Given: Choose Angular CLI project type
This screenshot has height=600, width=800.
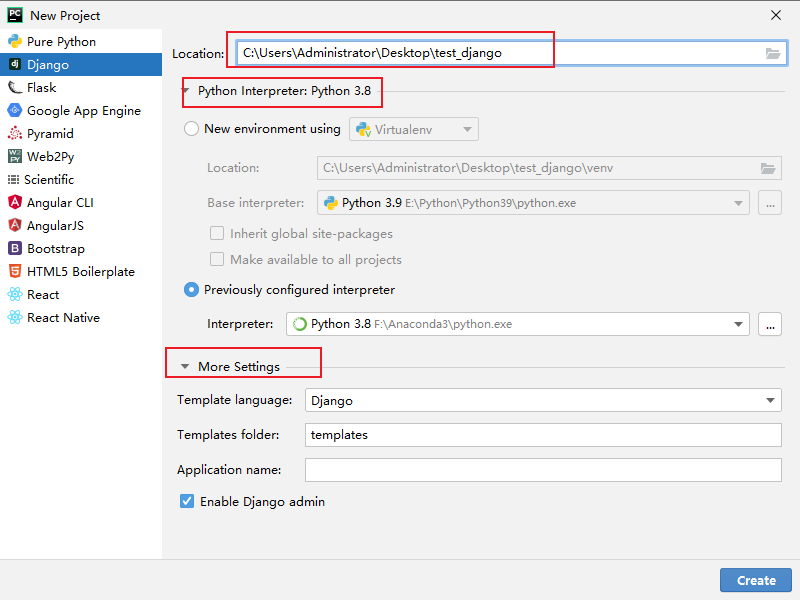Looking at the screenshot, I should [81, 203].
